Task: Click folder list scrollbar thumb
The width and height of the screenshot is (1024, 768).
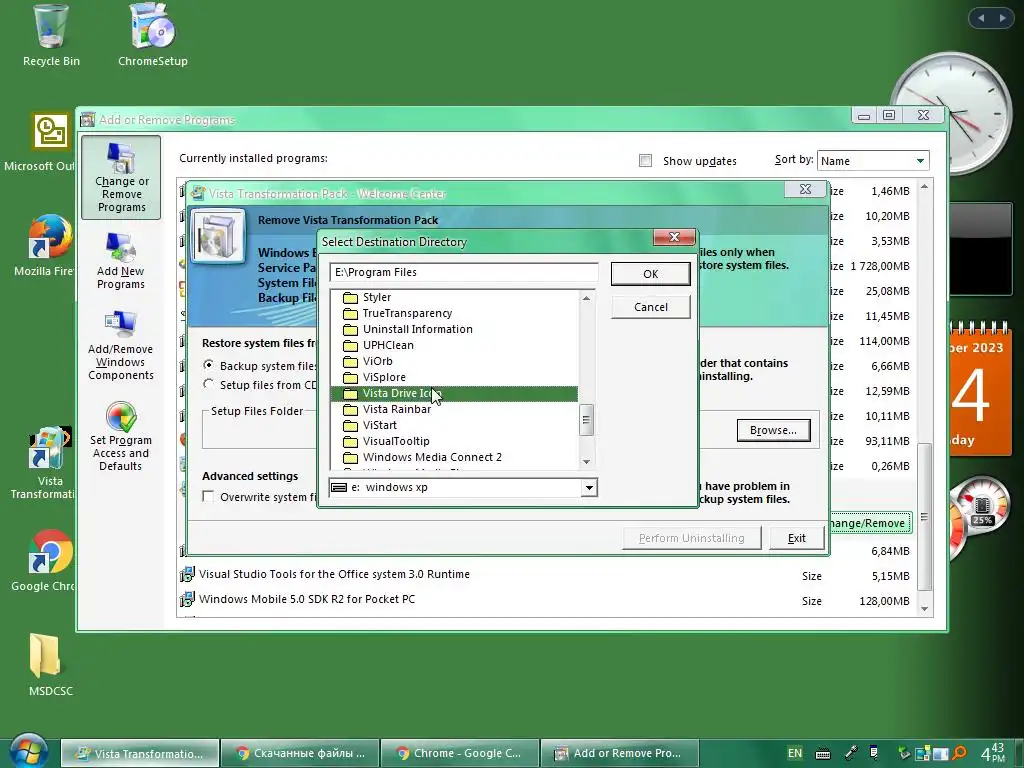Action: [x=586, y=419]
